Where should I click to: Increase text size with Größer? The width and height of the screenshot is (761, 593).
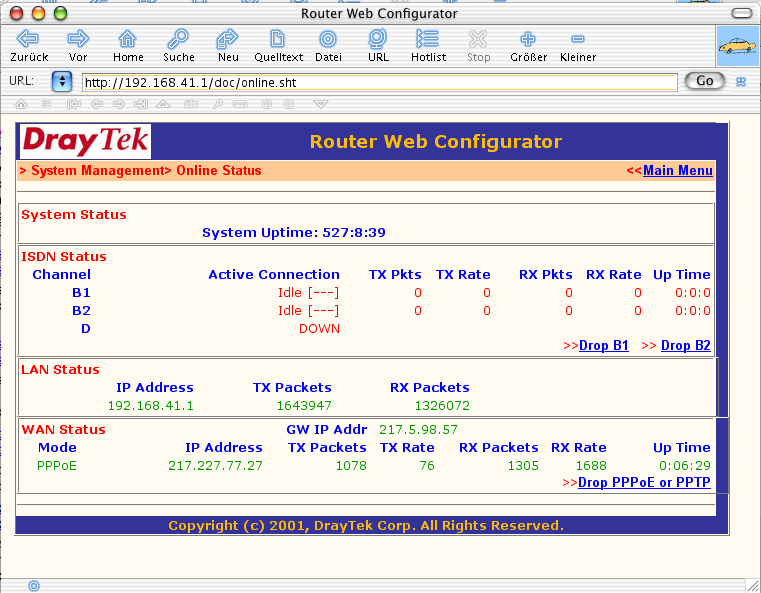528,38
